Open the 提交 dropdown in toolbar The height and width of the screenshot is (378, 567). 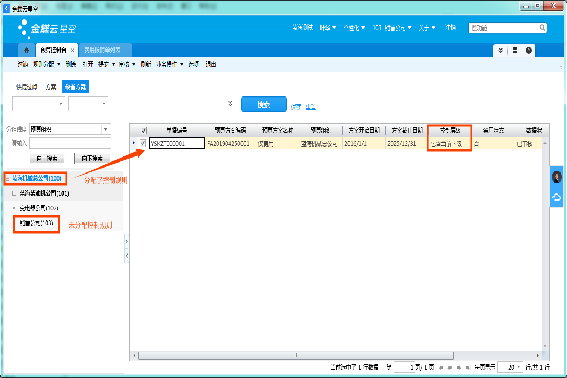tap(106, 64)
